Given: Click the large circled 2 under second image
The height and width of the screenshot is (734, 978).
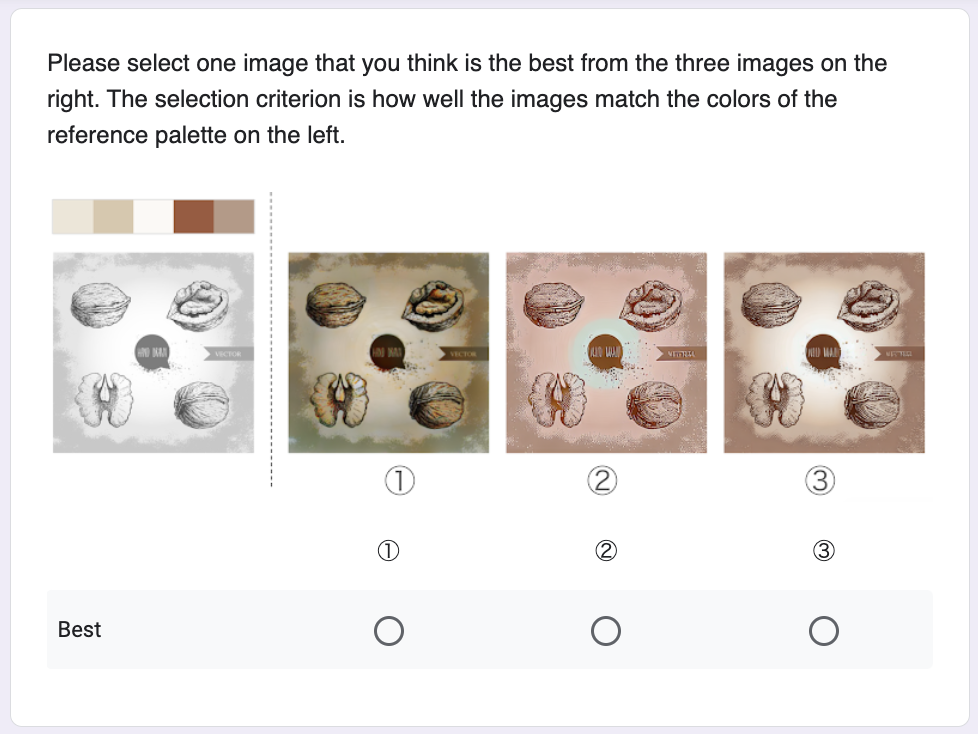Looking at the screenshot, I should (x=602, y=482).
